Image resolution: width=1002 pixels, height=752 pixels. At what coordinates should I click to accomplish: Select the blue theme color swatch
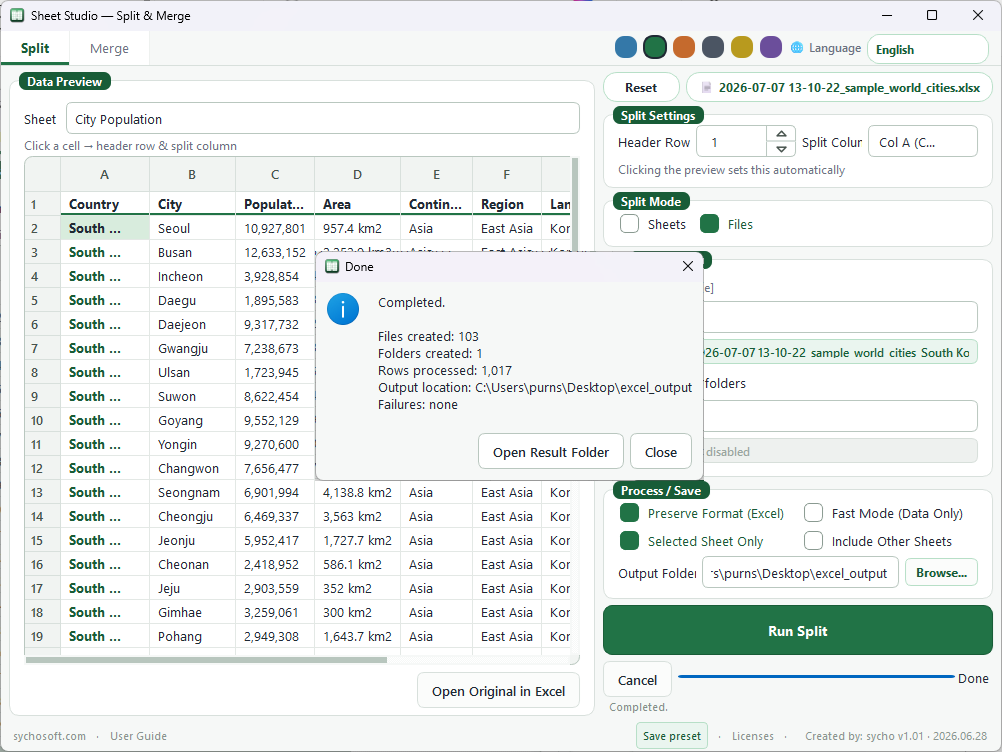[626, 47]
